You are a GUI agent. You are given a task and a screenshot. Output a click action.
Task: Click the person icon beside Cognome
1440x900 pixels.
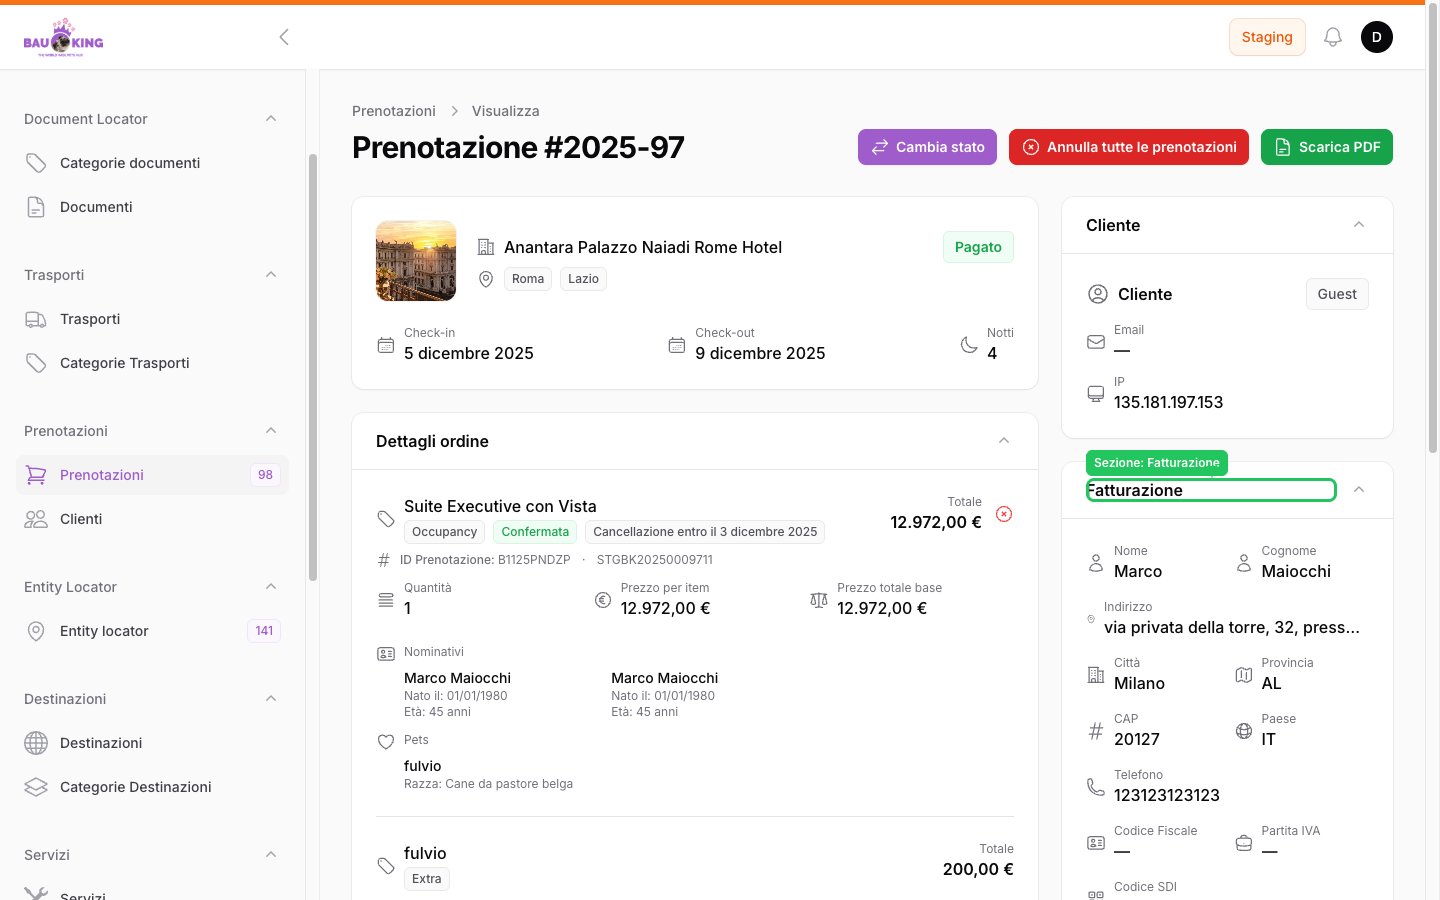(x=1244, y=563)
